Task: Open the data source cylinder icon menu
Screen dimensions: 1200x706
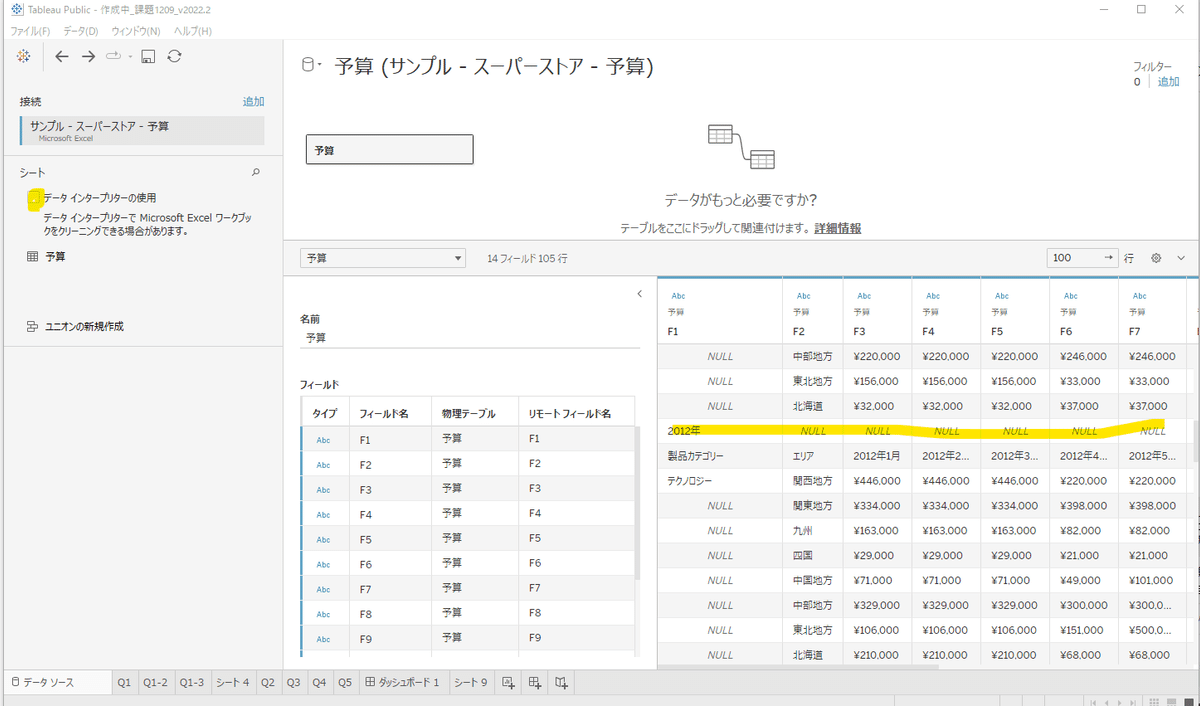Action: click(x=308, y=66)
